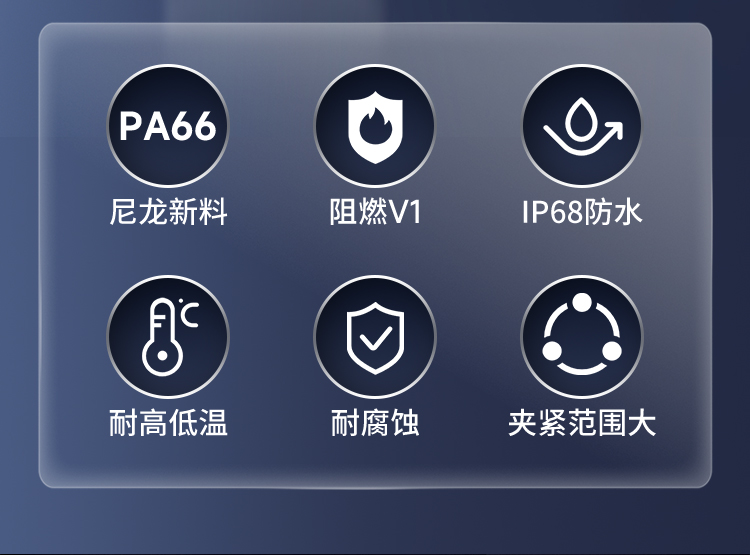The width and height of the screenshot is (750, 555).
Task: Click the top dot of the clamping icon
Action: (582, 302)
